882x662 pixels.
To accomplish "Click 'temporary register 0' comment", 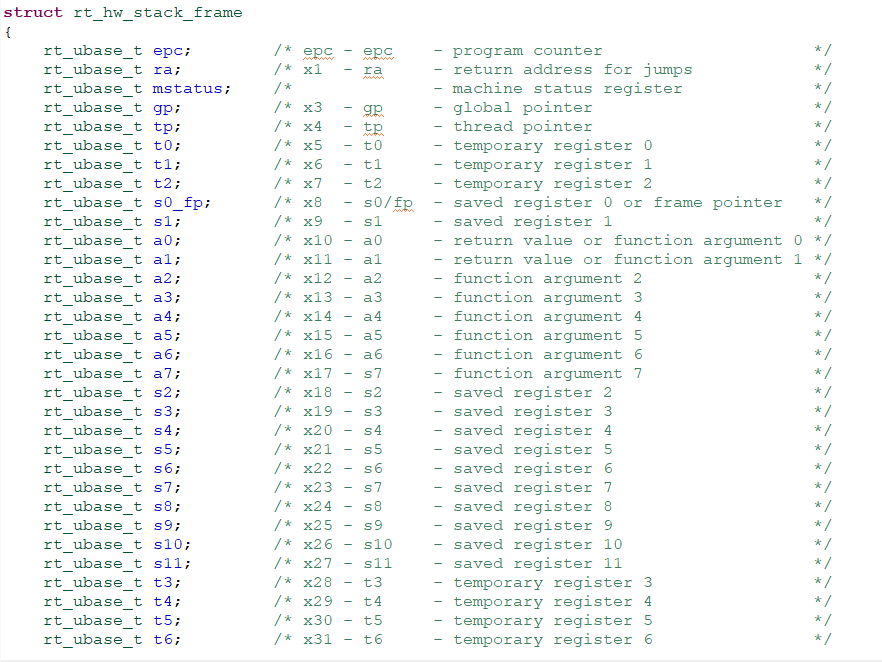I will 553,146.
